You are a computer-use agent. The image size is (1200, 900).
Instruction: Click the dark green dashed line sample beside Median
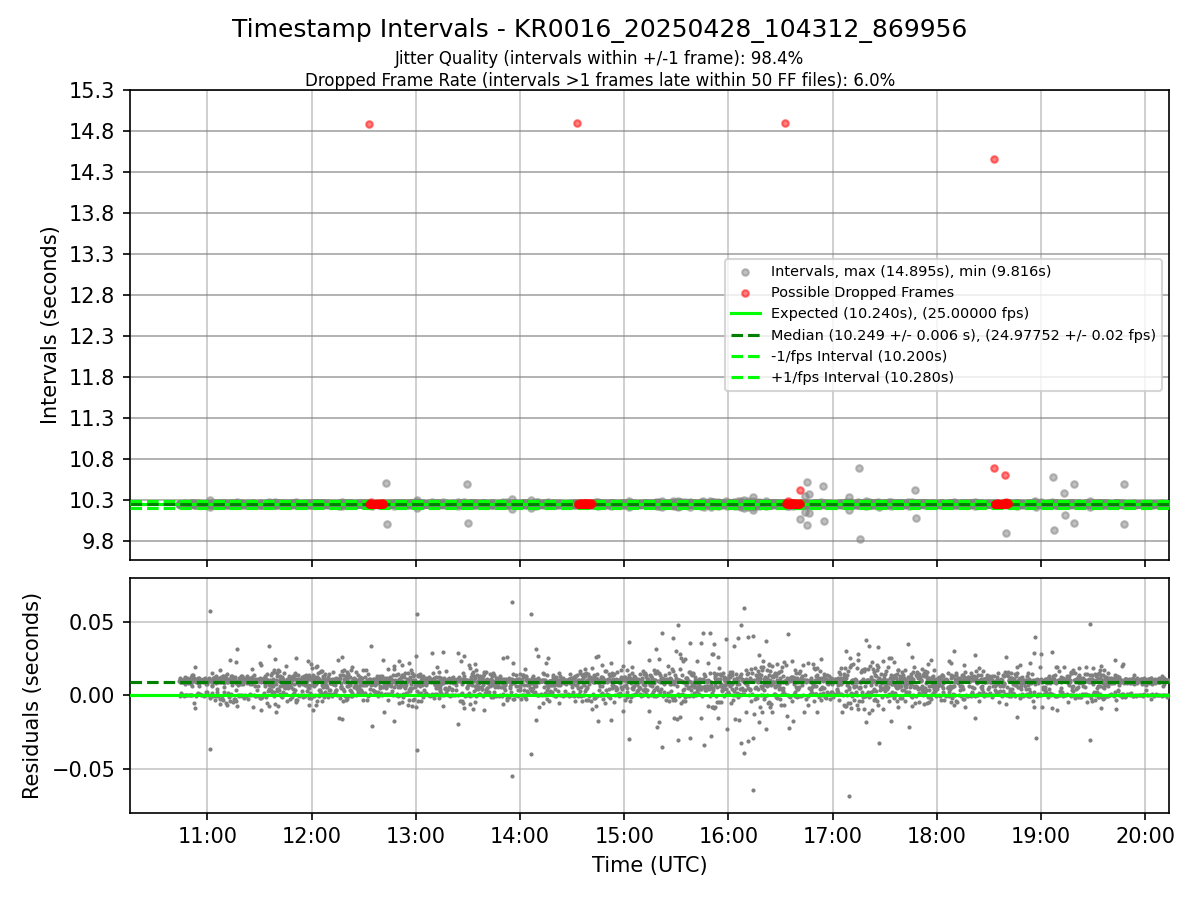tap(746, 335)
